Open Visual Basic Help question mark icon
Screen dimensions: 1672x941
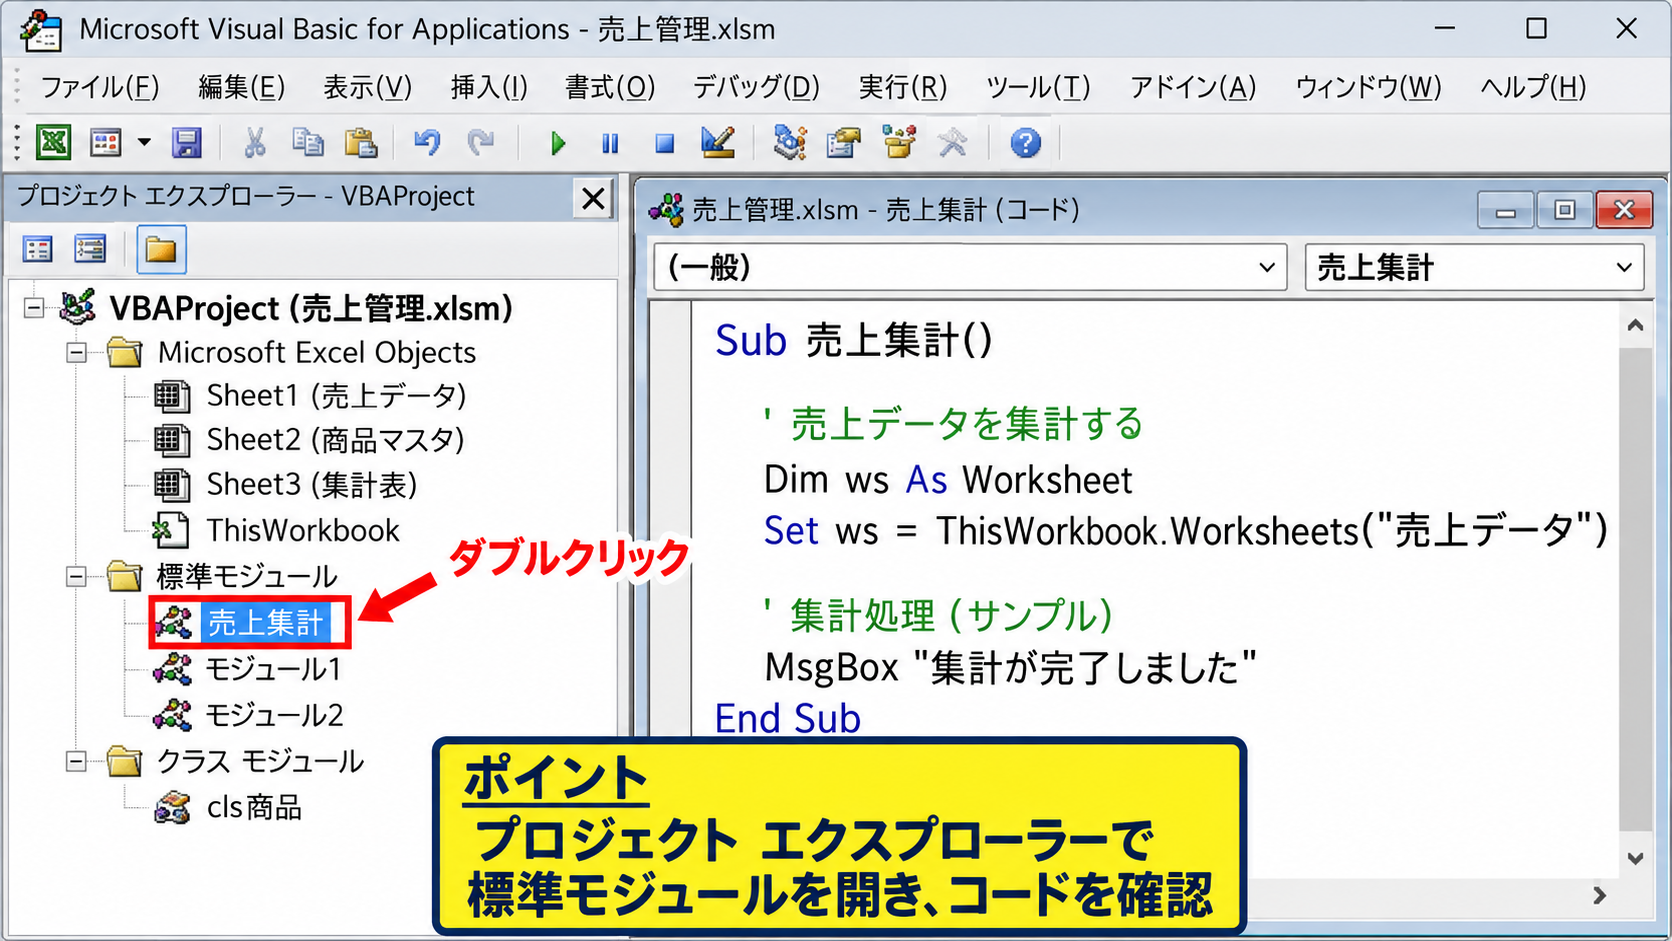1025,143
